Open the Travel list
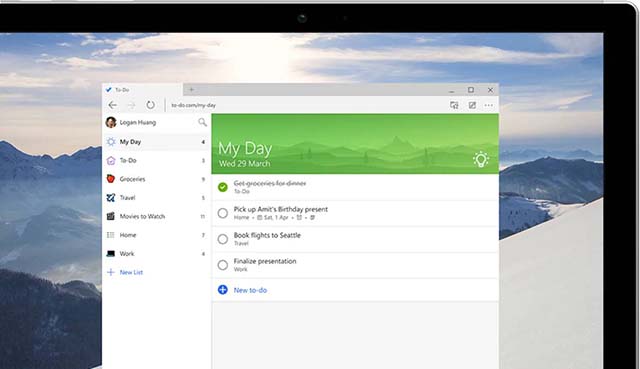 click(156, 198)
